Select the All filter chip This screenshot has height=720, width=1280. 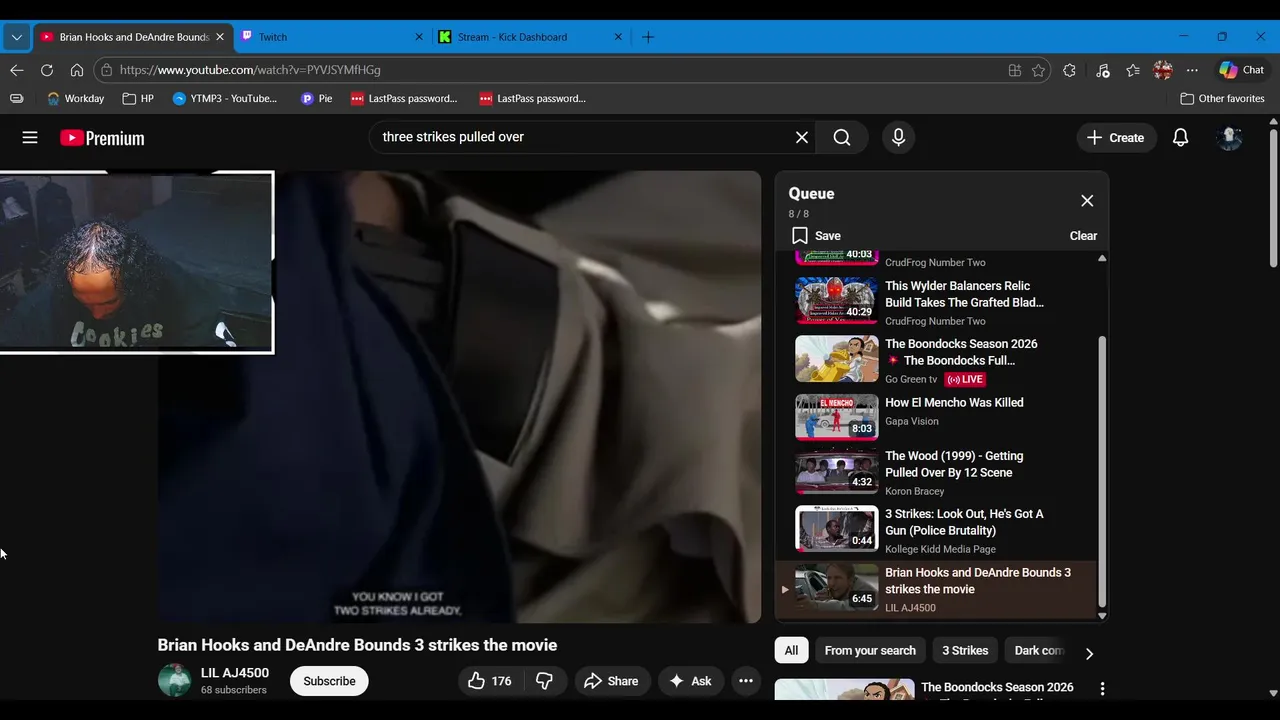pyautogui.click(x=791, y=651)
